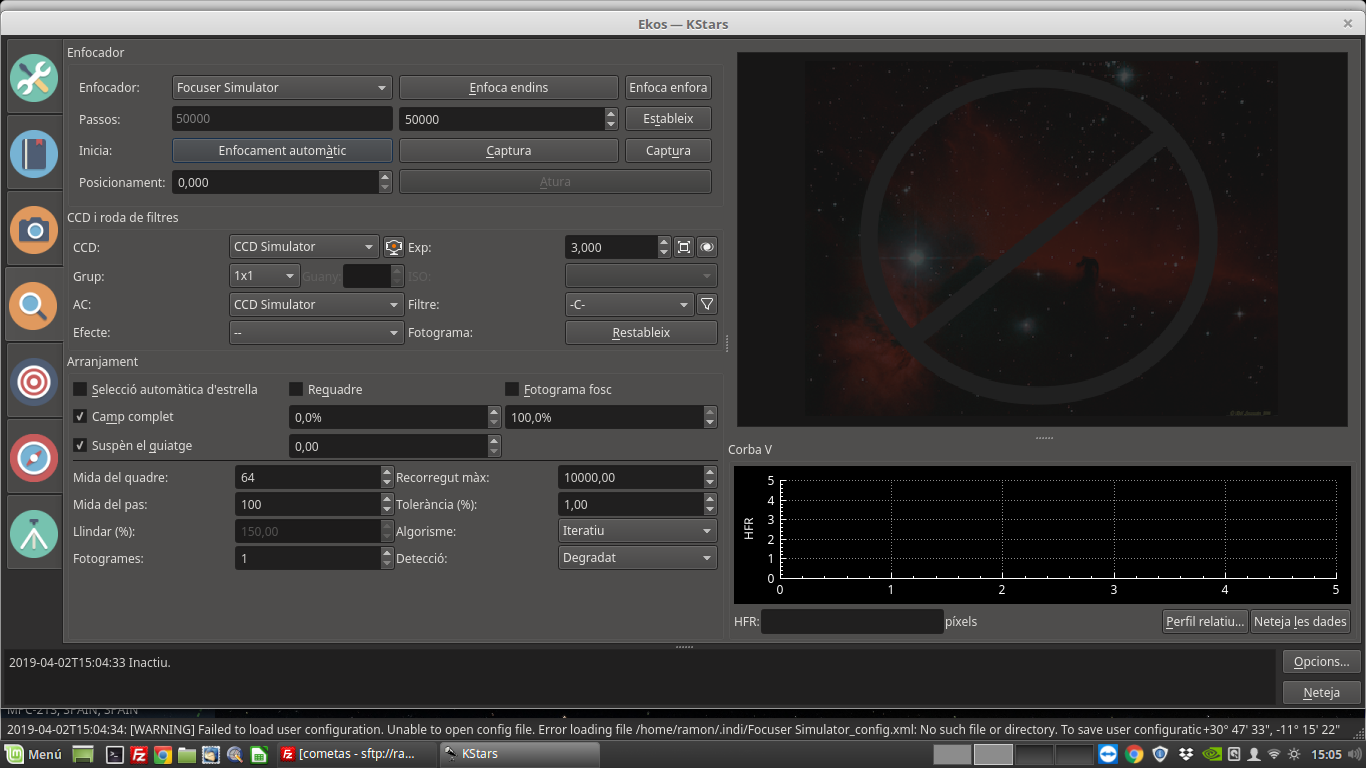This screenshot has width=1366, height=768.
Task: Open the NVIDIA tray icon
Action: coord(1211,754)
